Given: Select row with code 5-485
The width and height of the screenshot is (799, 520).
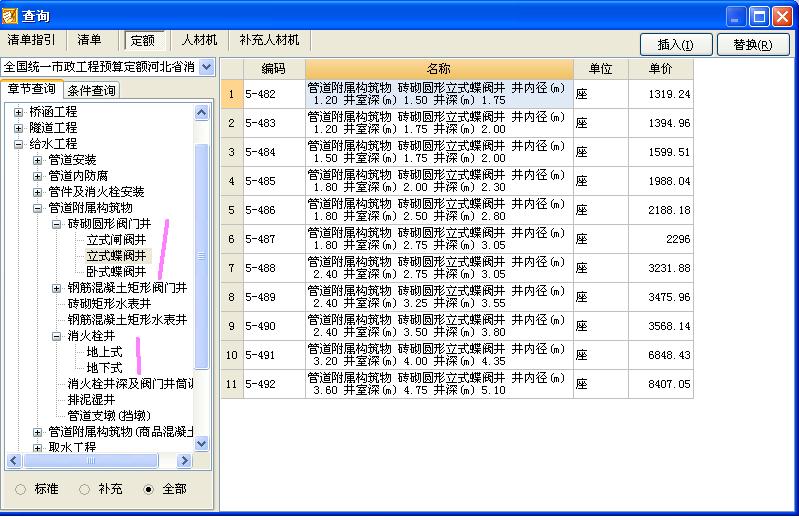Looking at the screenshot, I should [457, 181].
